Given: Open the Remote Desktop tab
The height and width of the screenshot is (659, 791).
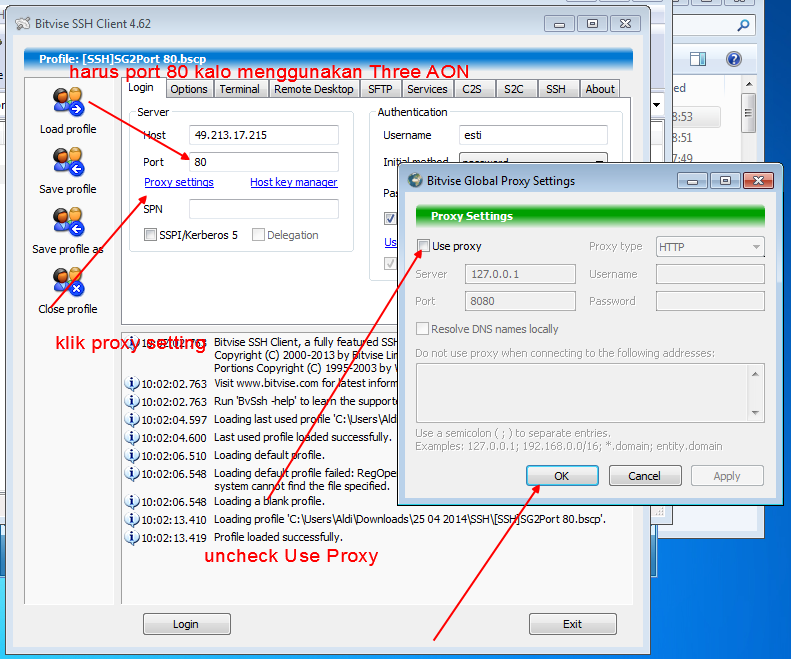Looking at the screenshot, I should click(x=314, y=89).
